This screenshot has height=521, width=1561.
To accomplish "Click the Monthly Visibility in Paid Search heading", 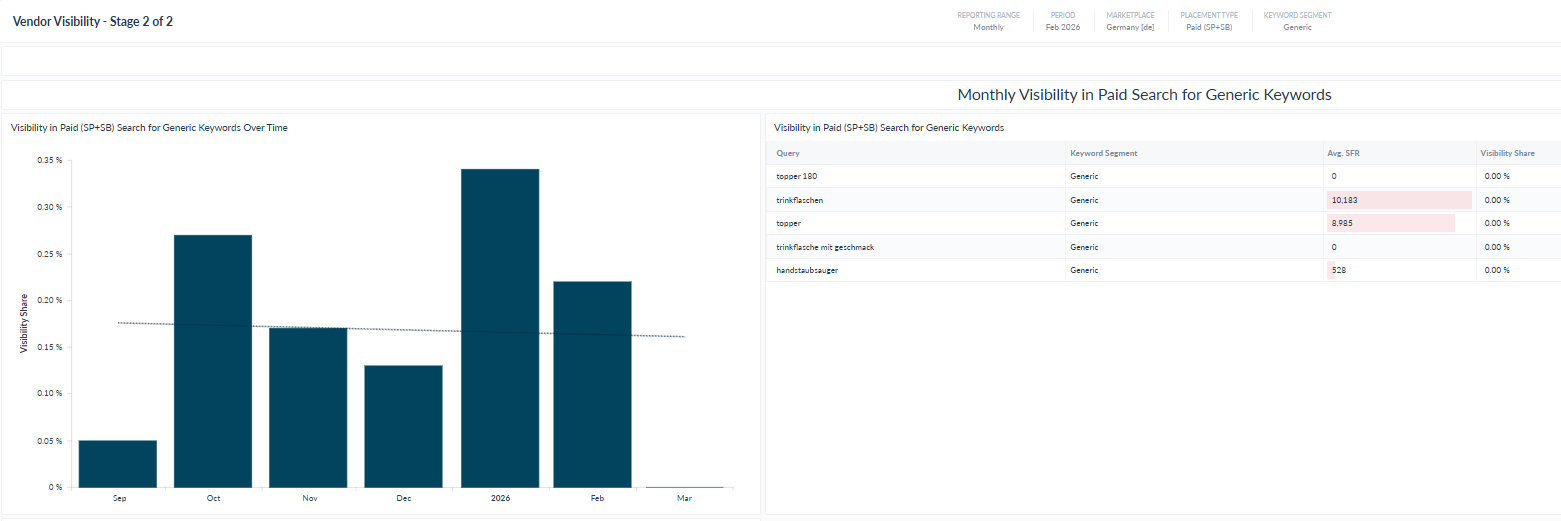I will 1144,95.
